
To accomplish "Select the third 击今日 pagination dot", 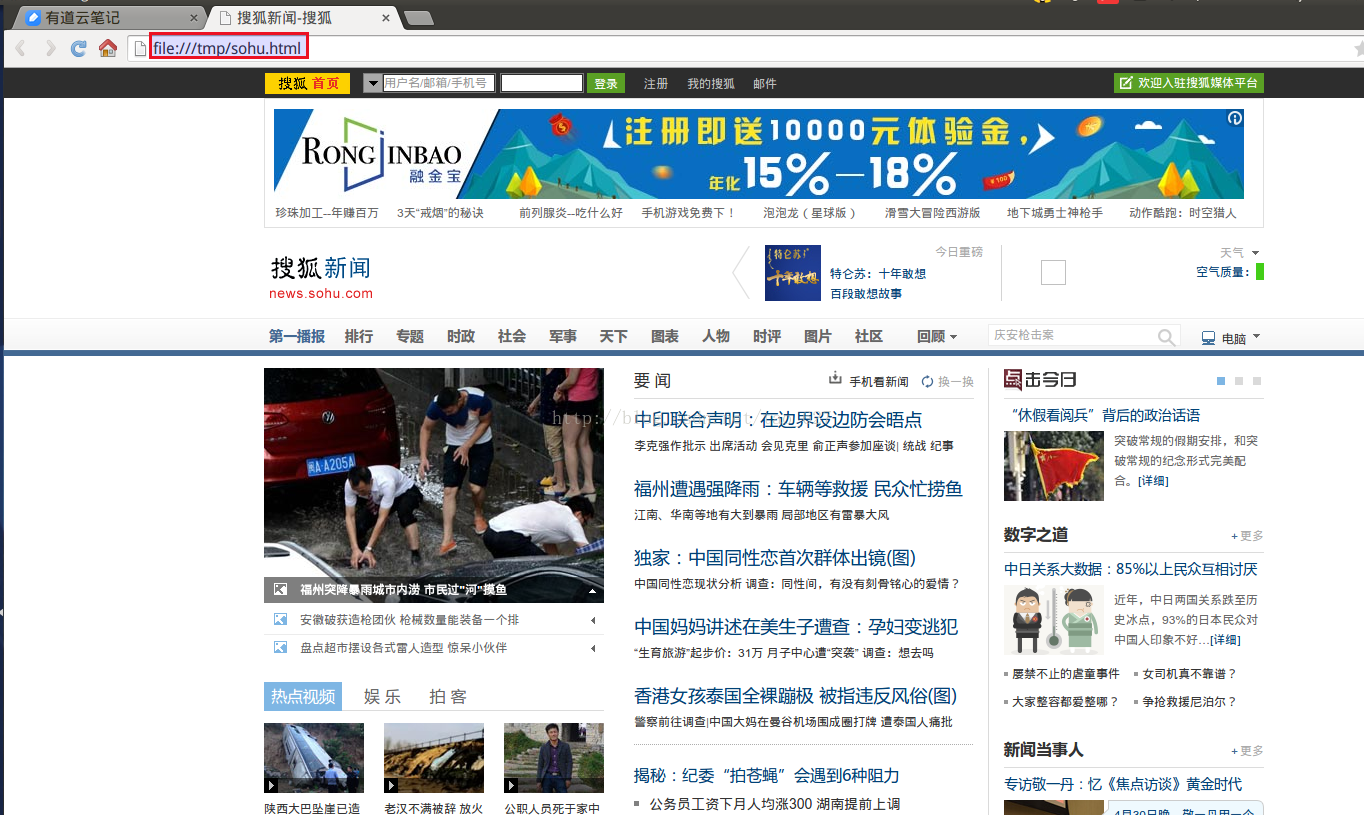I will pos(1257,381).
